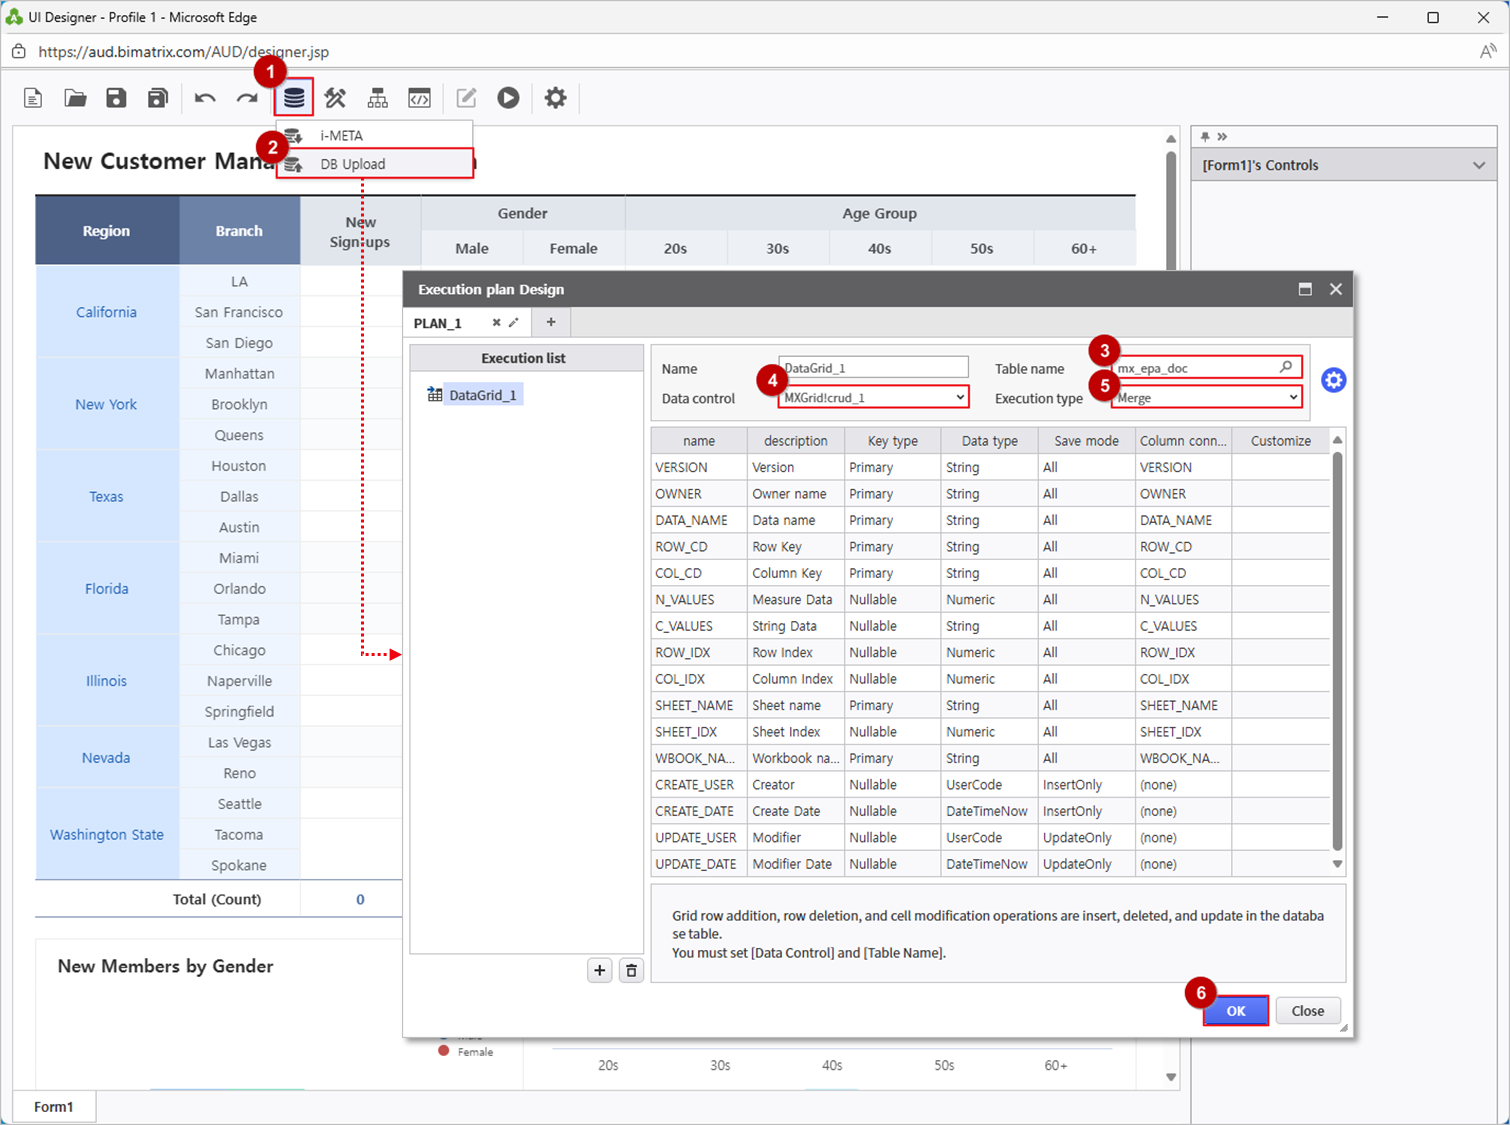Search for a table via the magnifier icon
This screenshot has height=1125, width=1510.
tap(1286, 367)
